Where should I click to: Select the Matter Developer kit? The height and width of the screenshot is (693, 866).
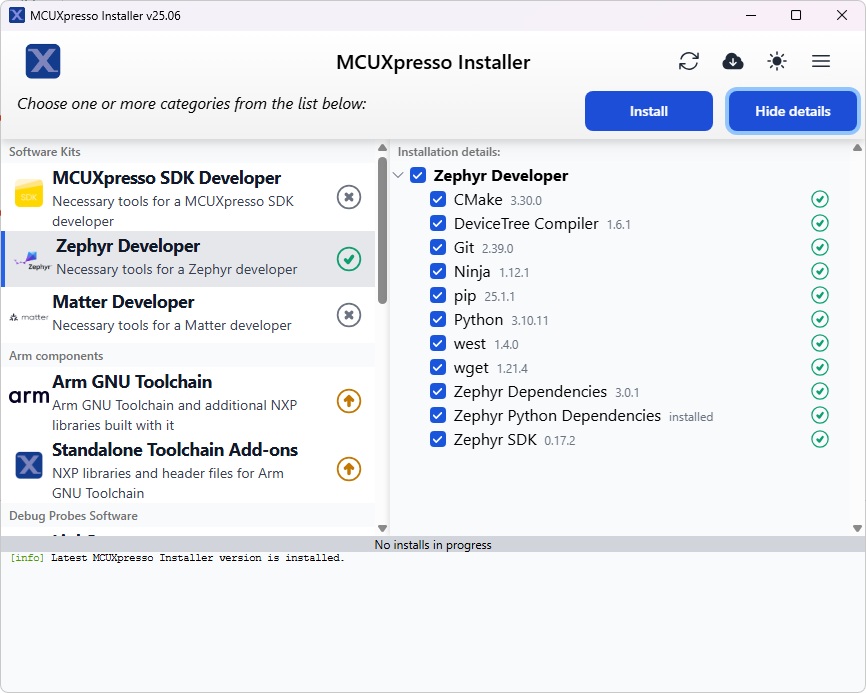point(188,315)
